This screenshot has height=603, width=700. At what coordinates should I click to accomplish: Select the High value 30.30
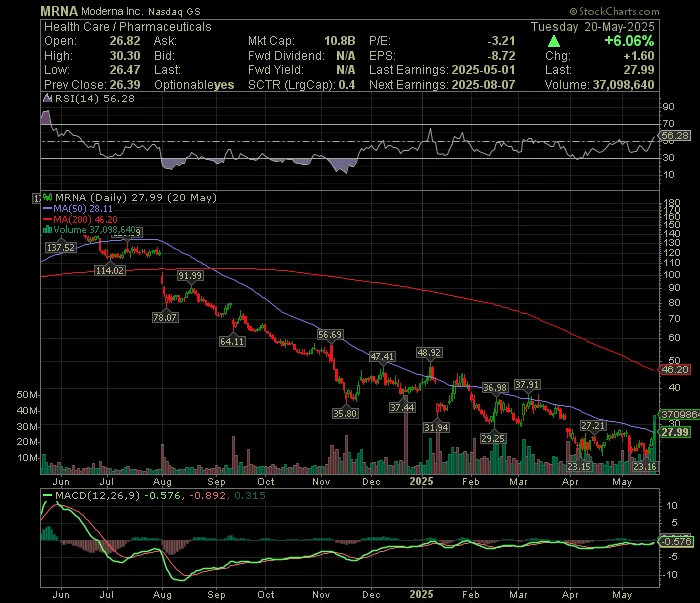[125, 56]
